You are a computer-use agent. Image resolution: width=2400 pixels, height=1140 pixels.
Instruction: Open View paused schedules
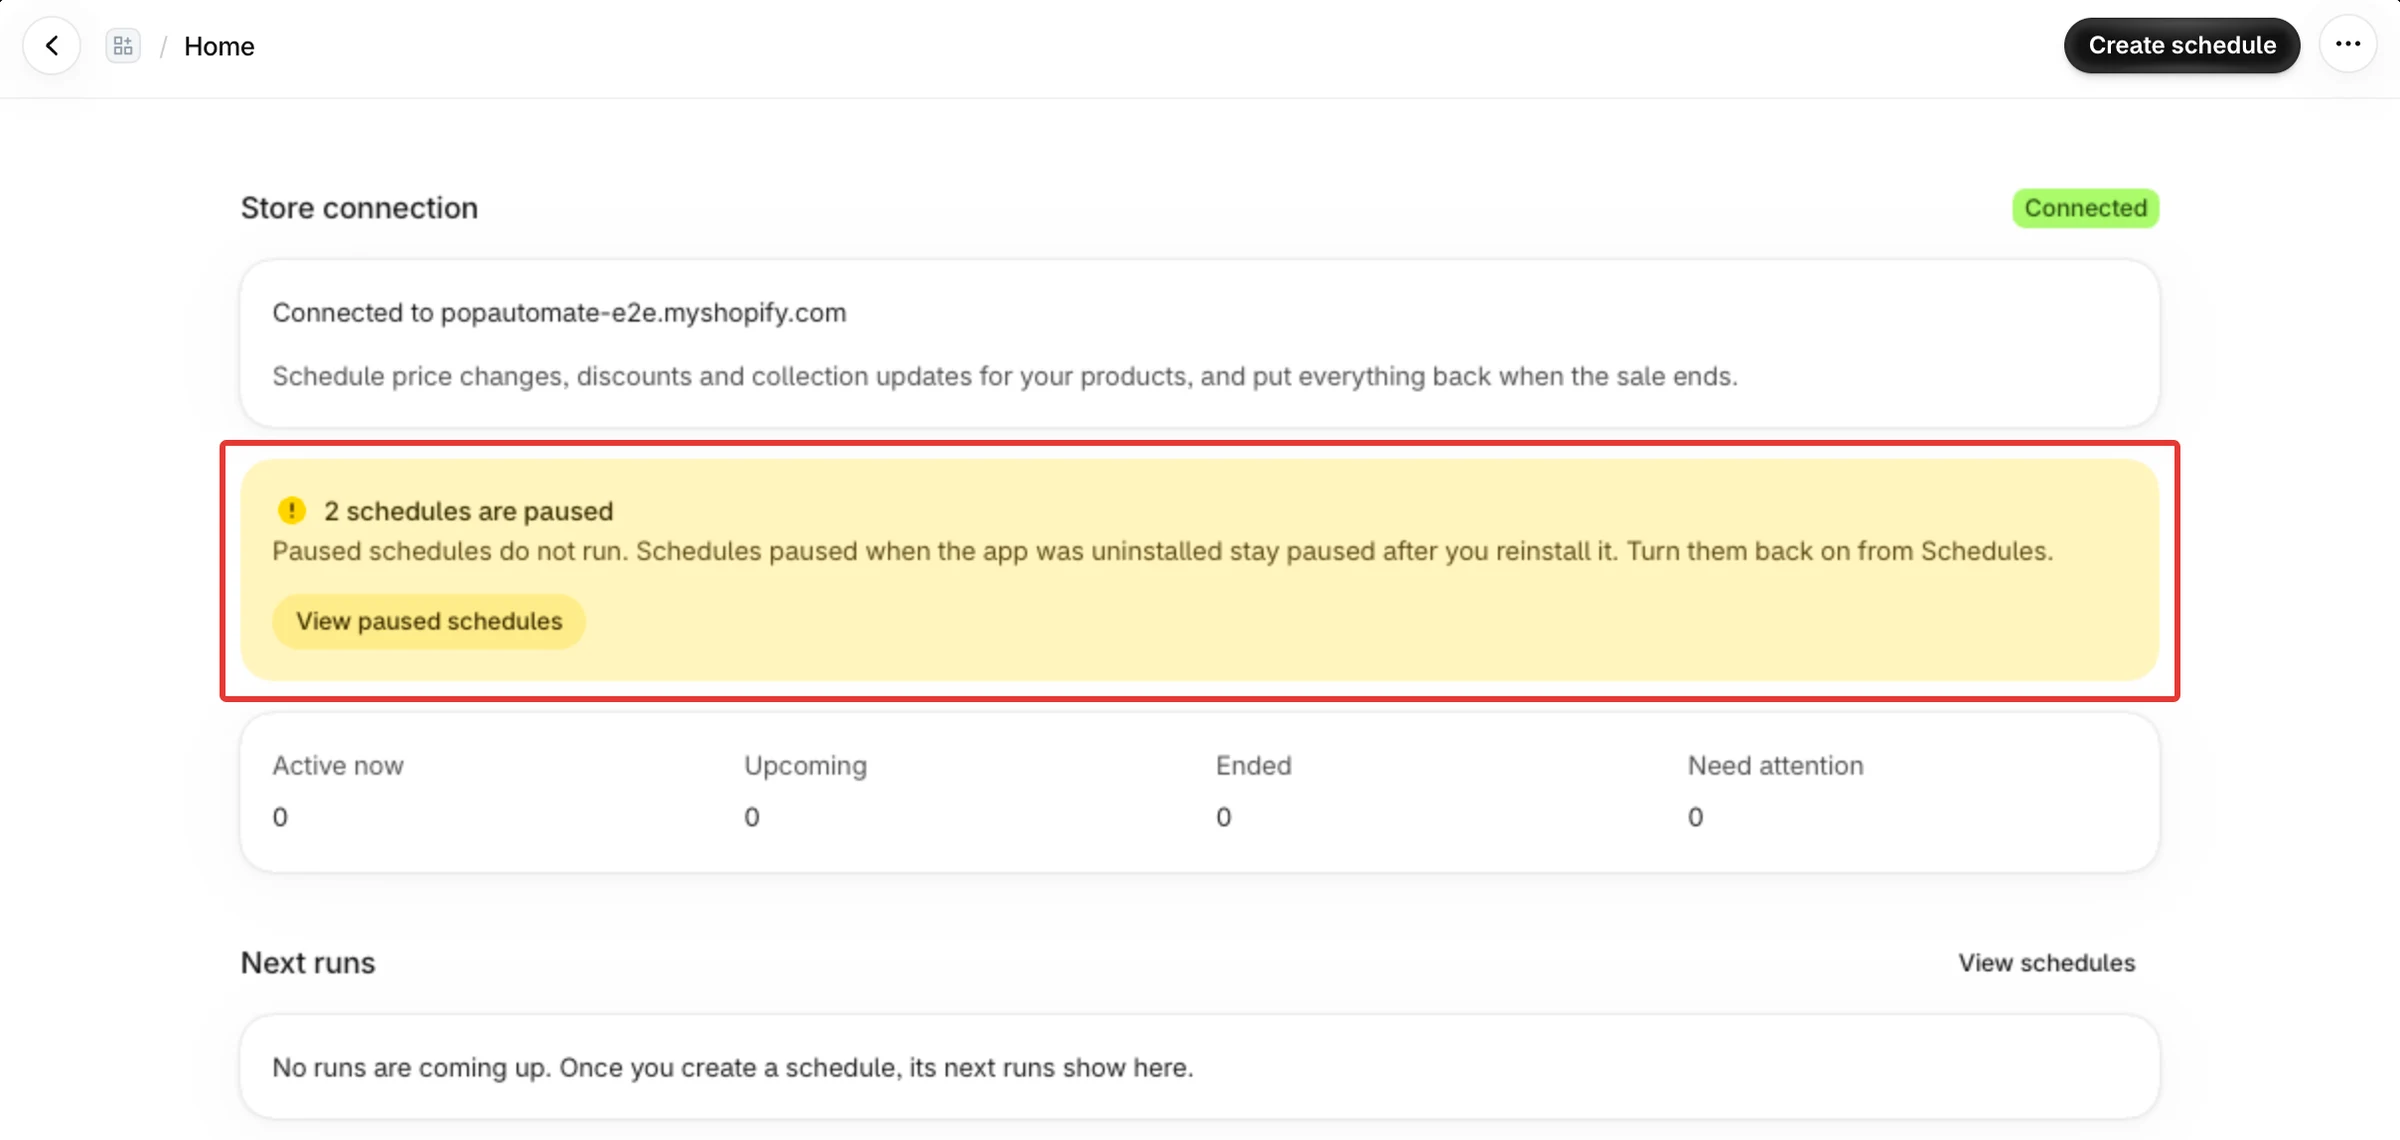click(429, 621)
